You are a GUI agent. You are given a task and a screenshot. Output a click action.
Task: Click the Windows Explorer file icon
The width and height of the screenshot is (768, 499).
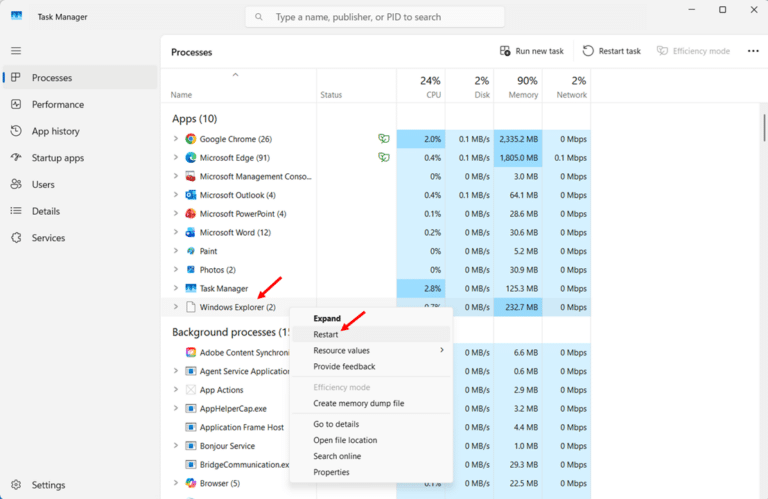[x=191, y=307]
